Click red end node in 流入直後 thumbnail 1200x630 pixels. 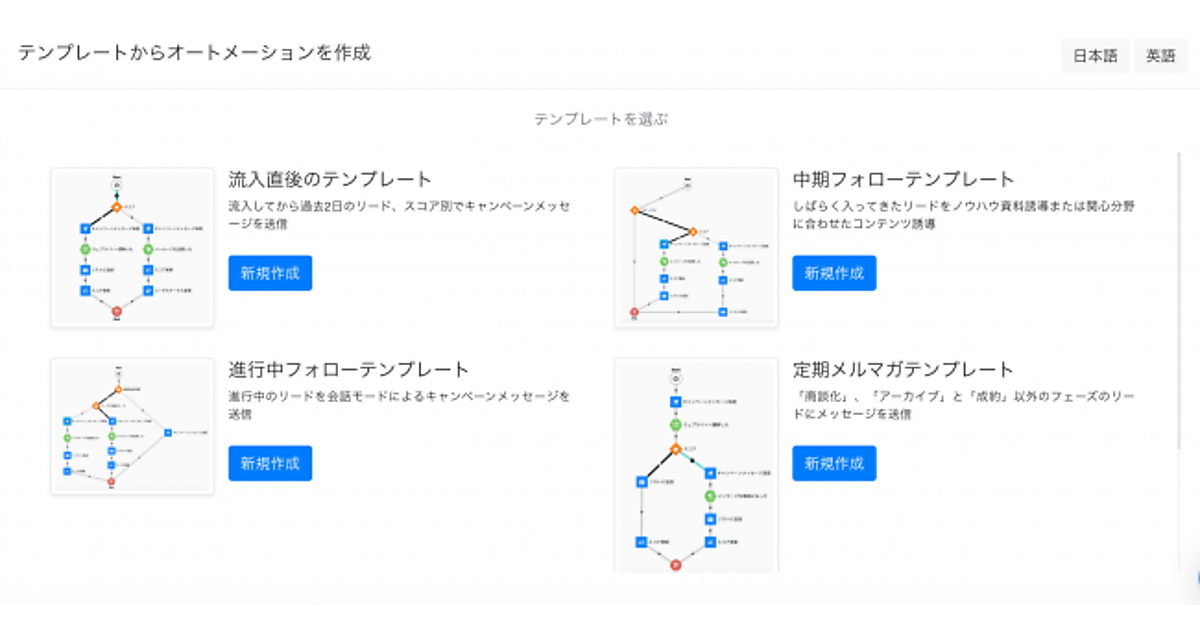coord(117,313)
